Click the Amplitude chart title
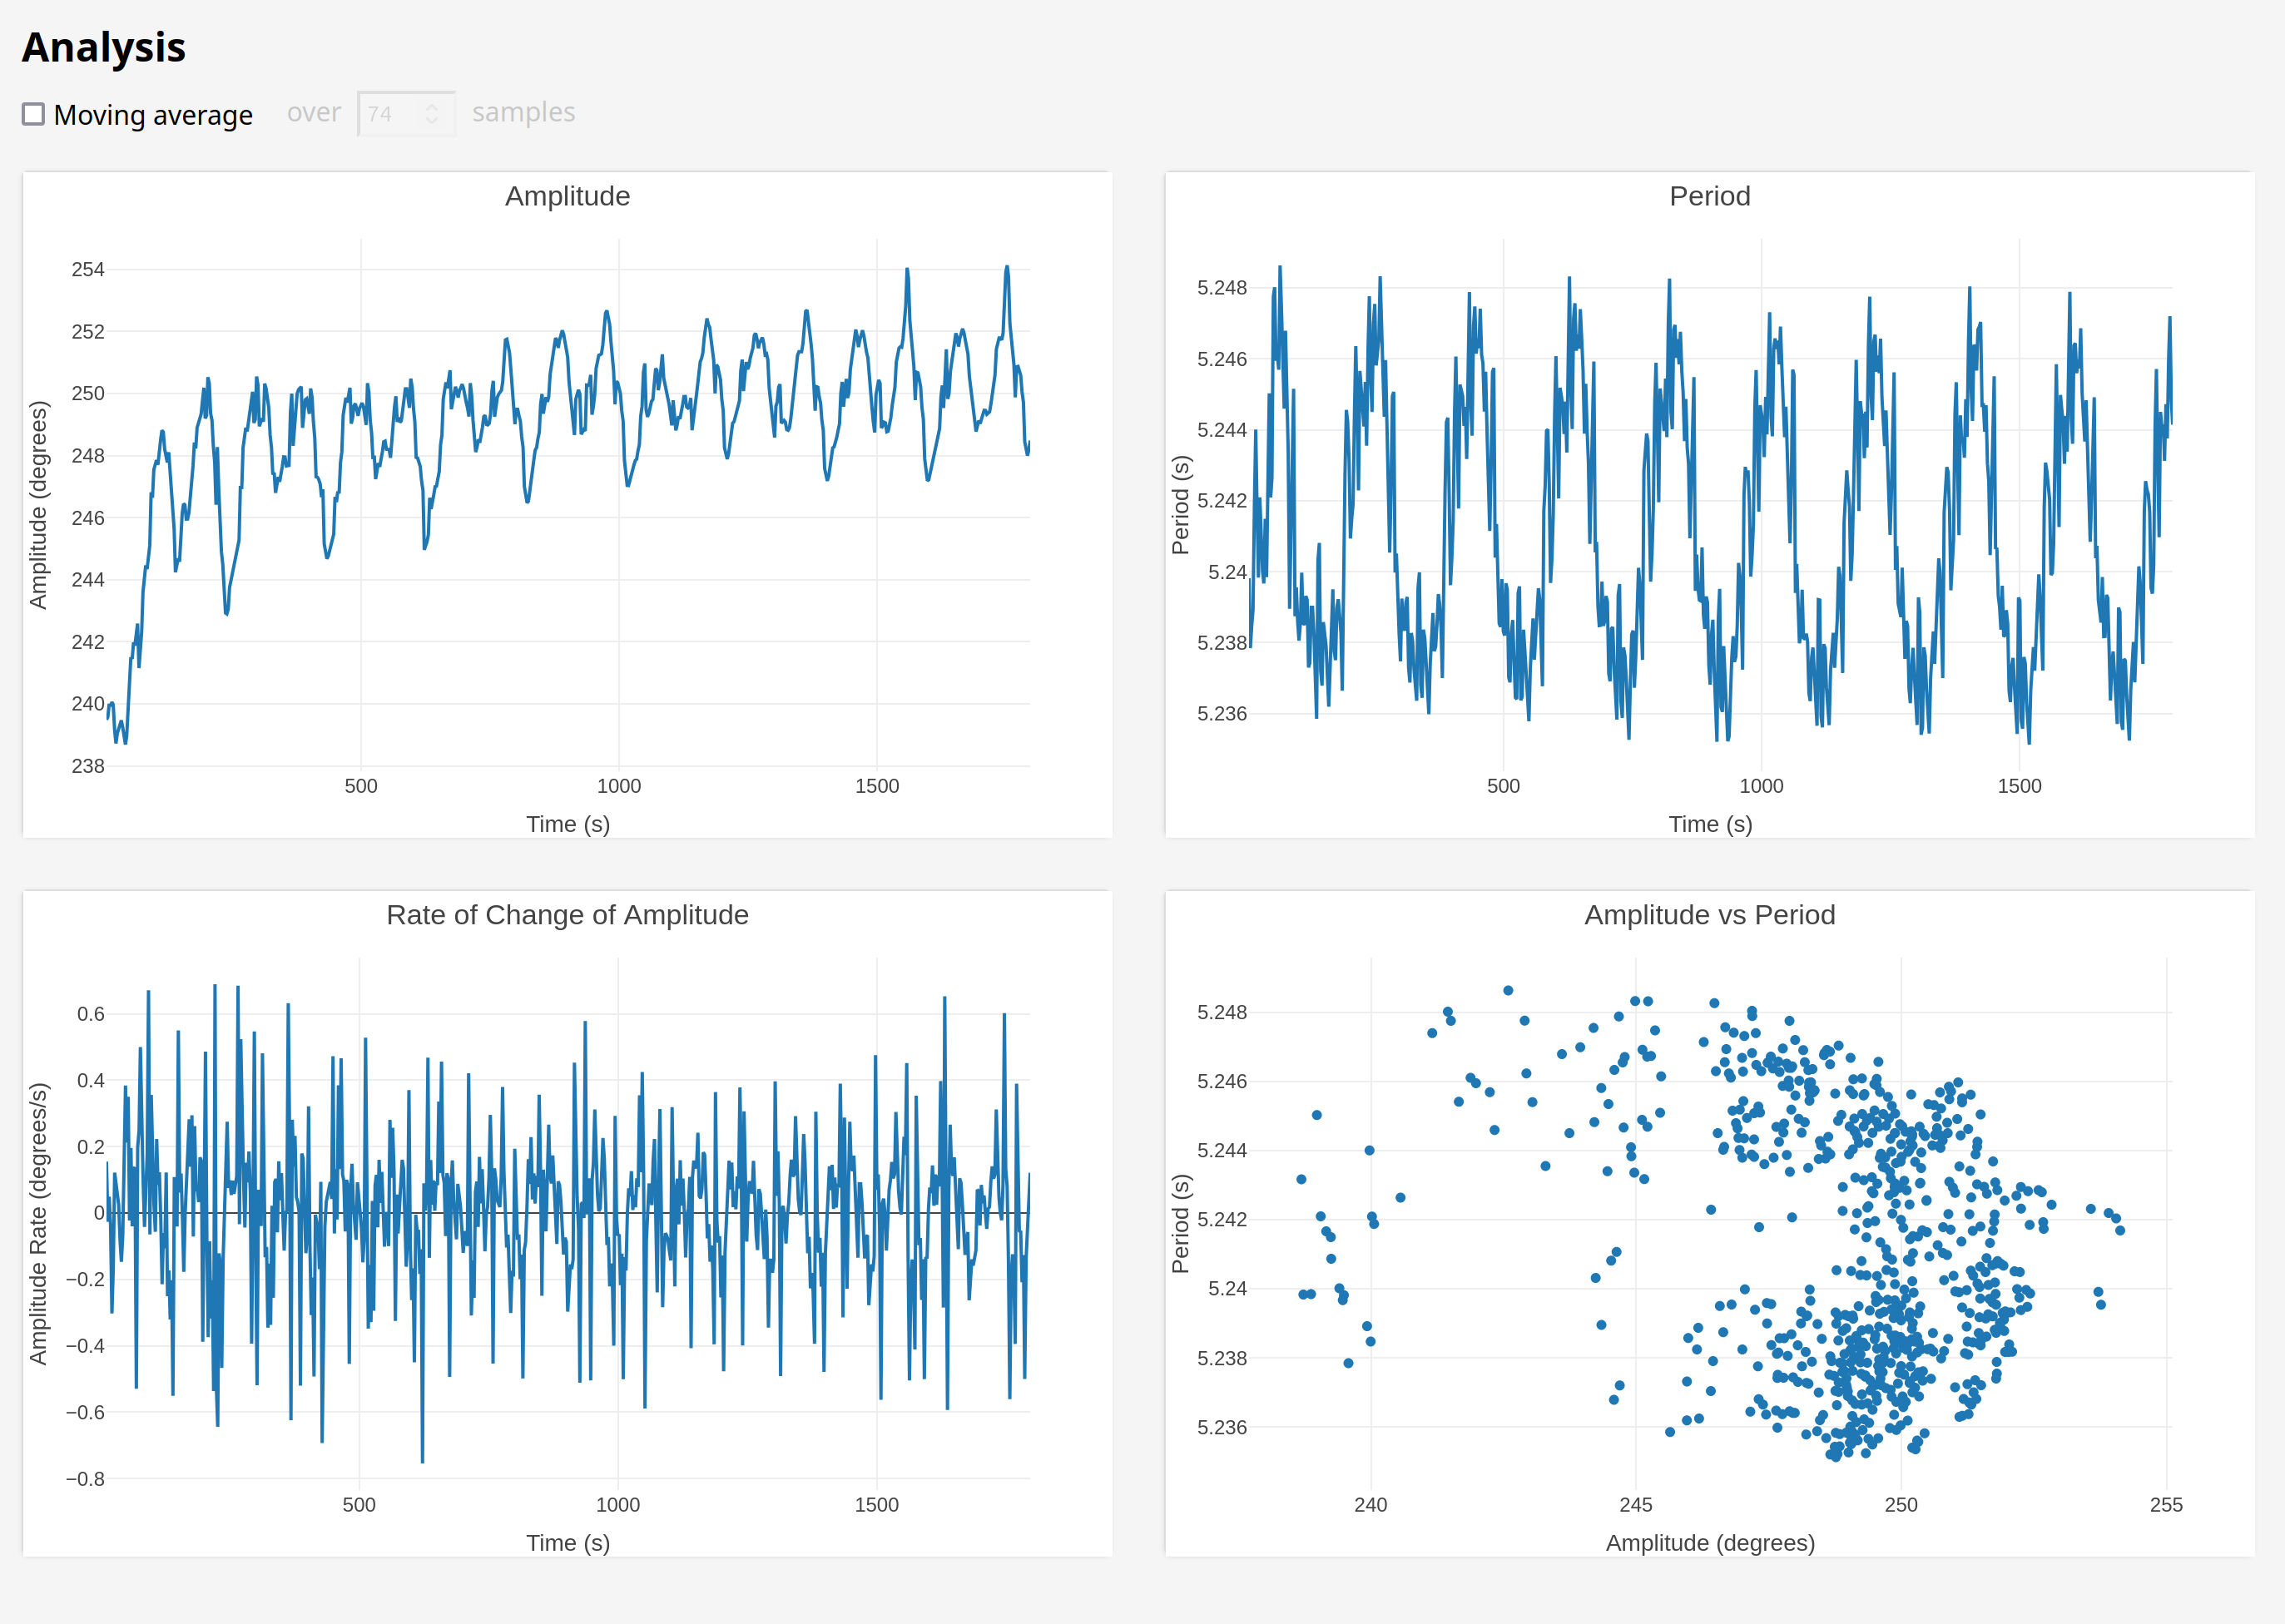2285x1624 pixels. click(x=567, y=196)
